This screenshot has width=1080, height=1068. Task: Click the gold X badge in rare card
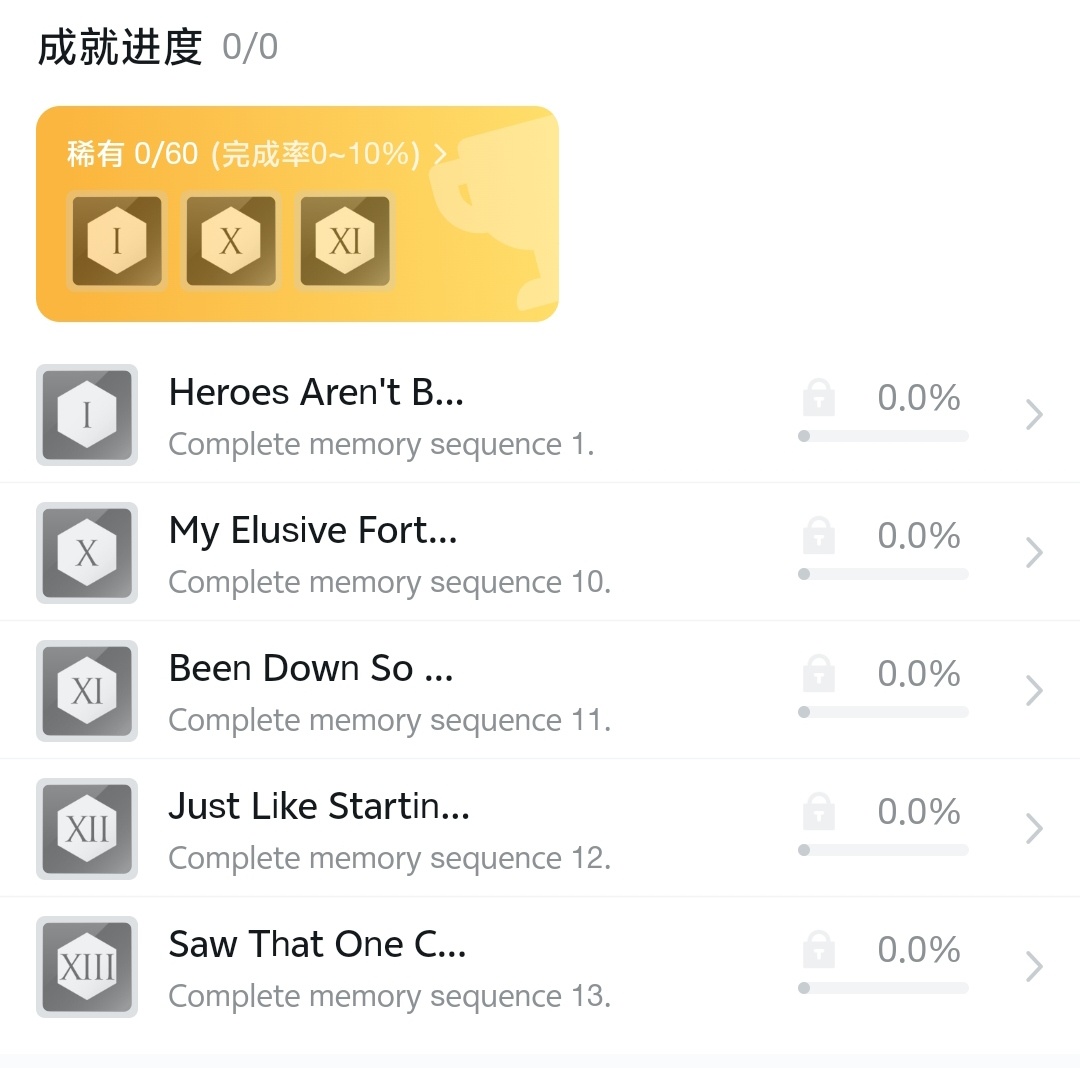click(x=231, y=241)
